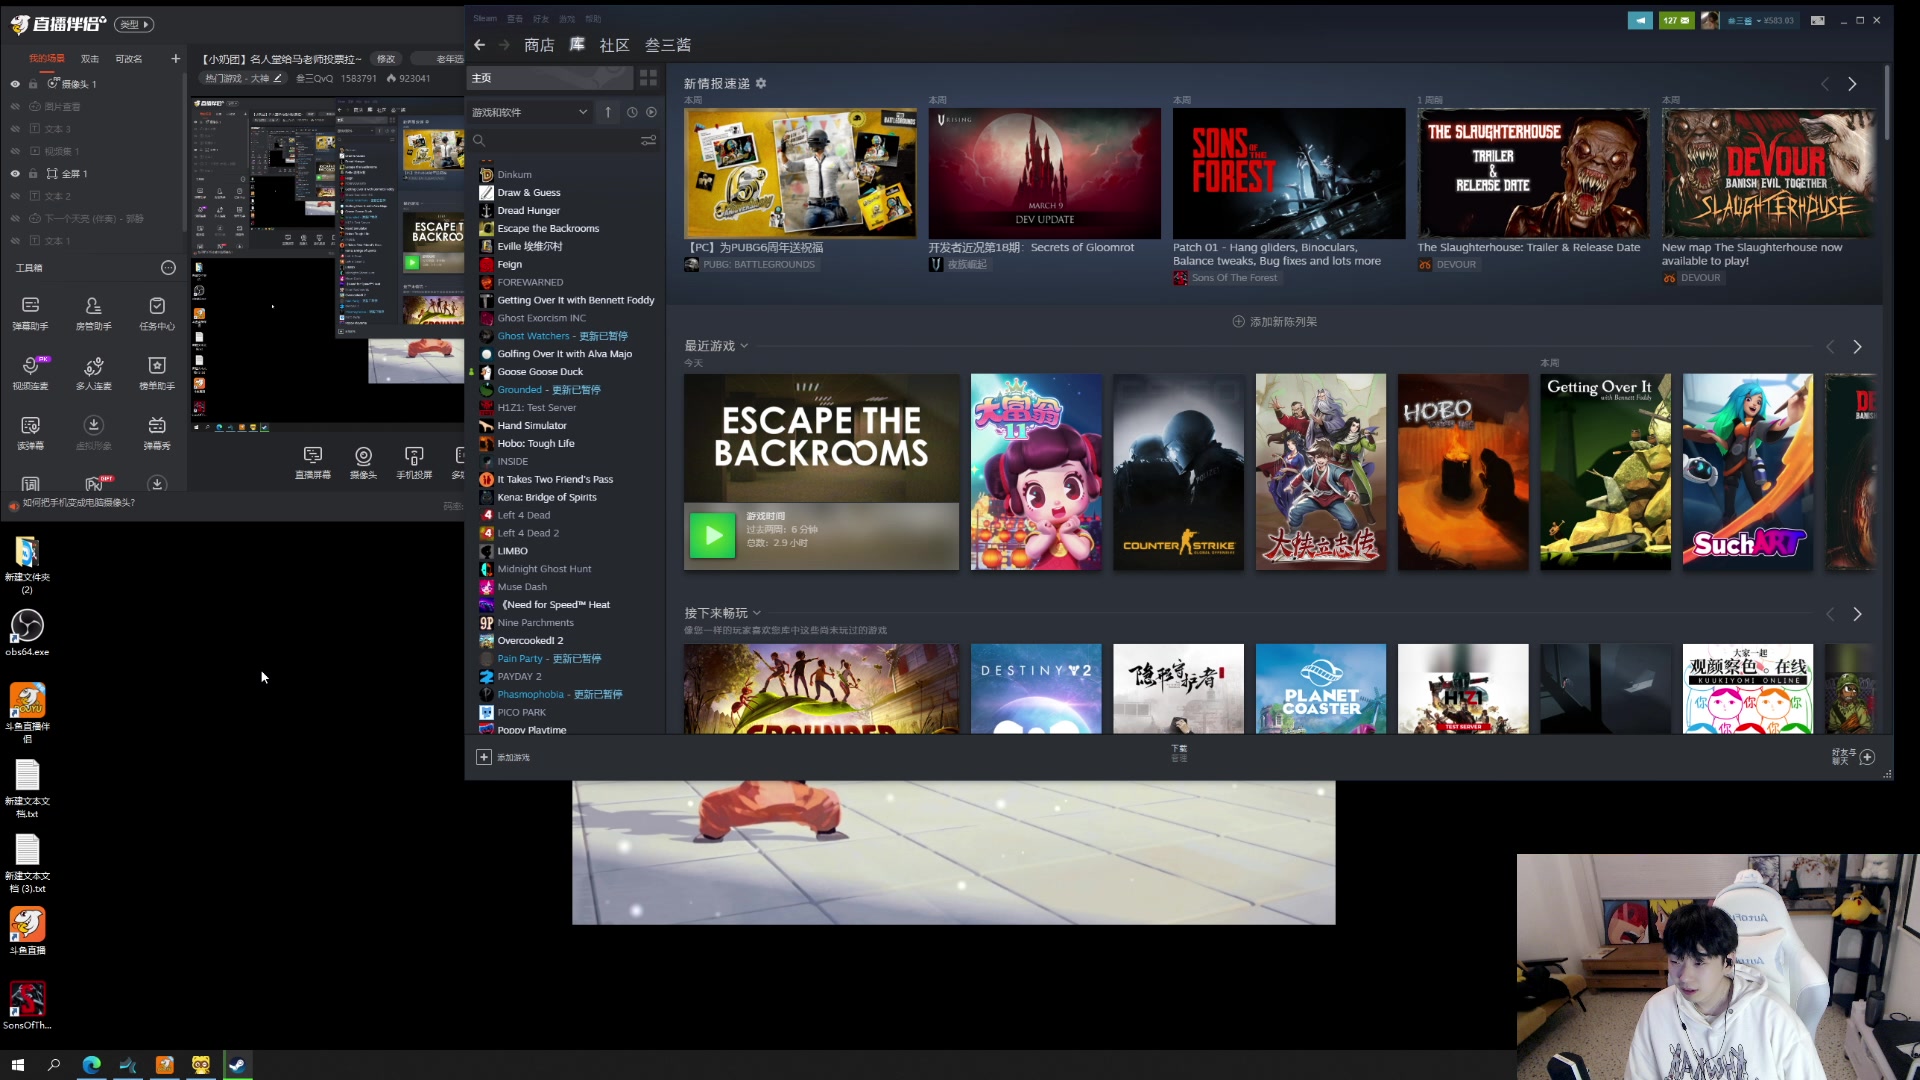Expand the 最近游戏 section dropdown
This screenshot has width=1920, height=1080.
pyautogui.click(x=744, y=346)
